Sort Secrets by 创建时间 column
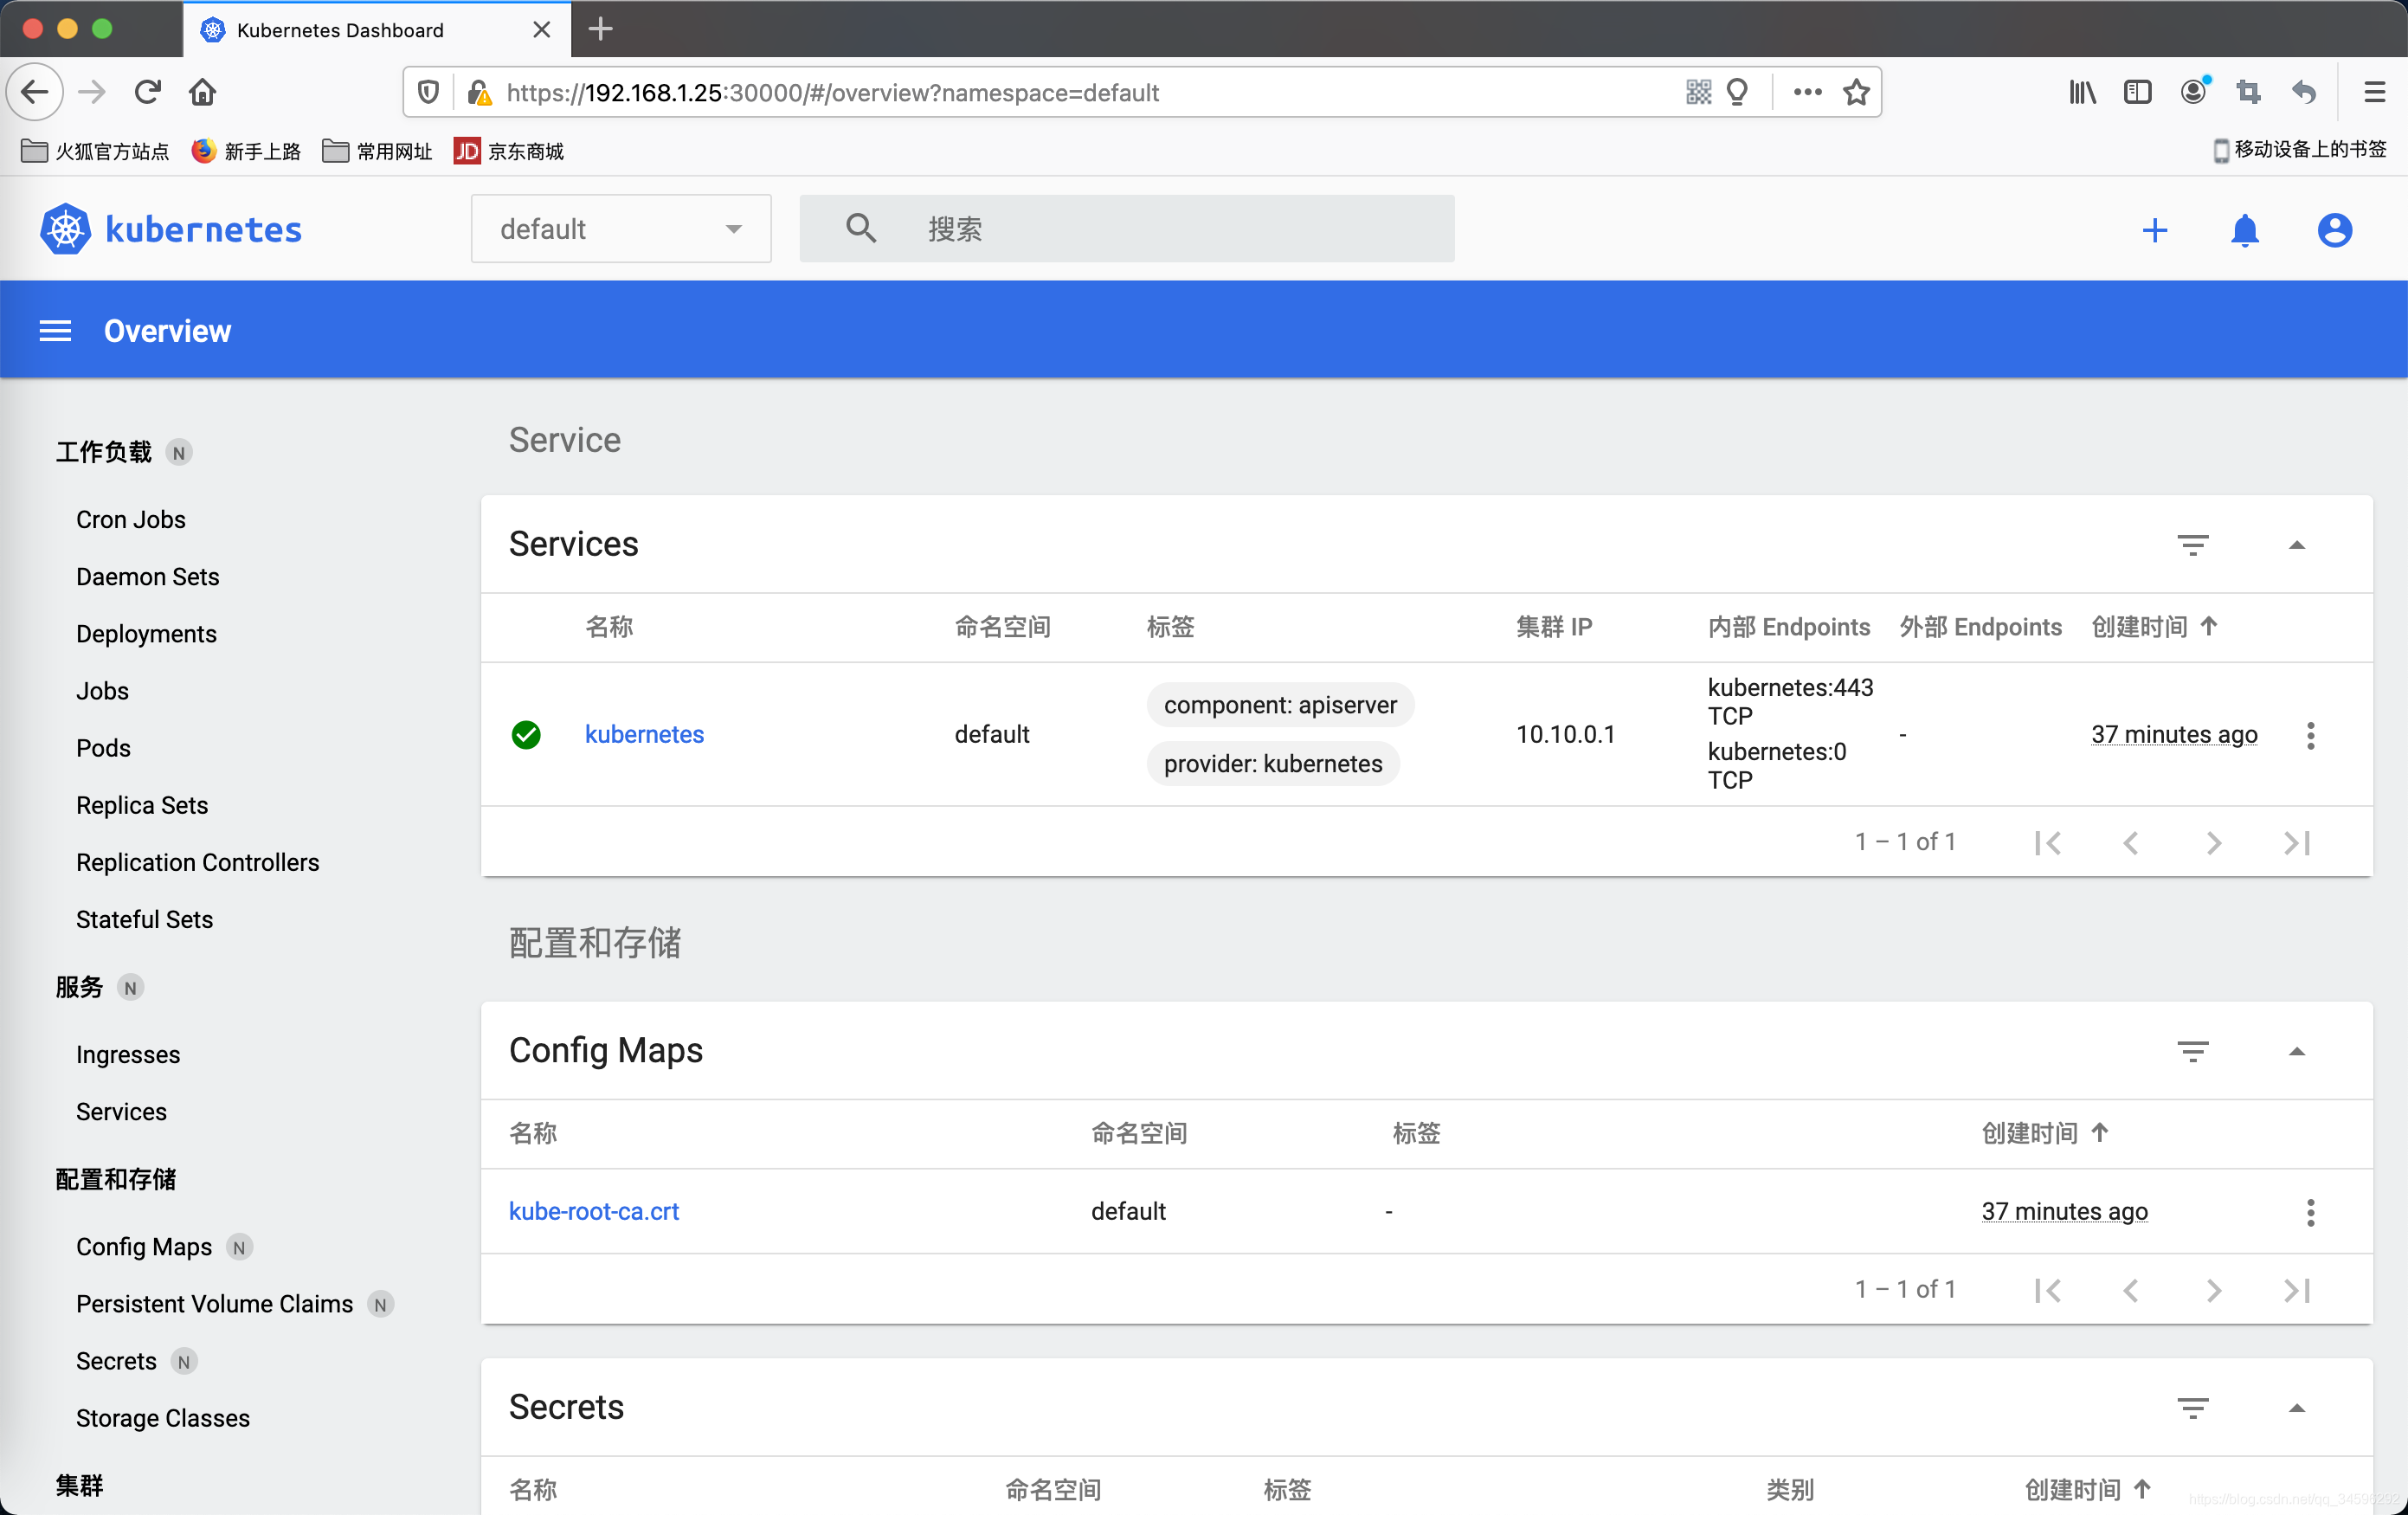Viewport: 2408px width, 1515px height. tap(2088, 1489)
